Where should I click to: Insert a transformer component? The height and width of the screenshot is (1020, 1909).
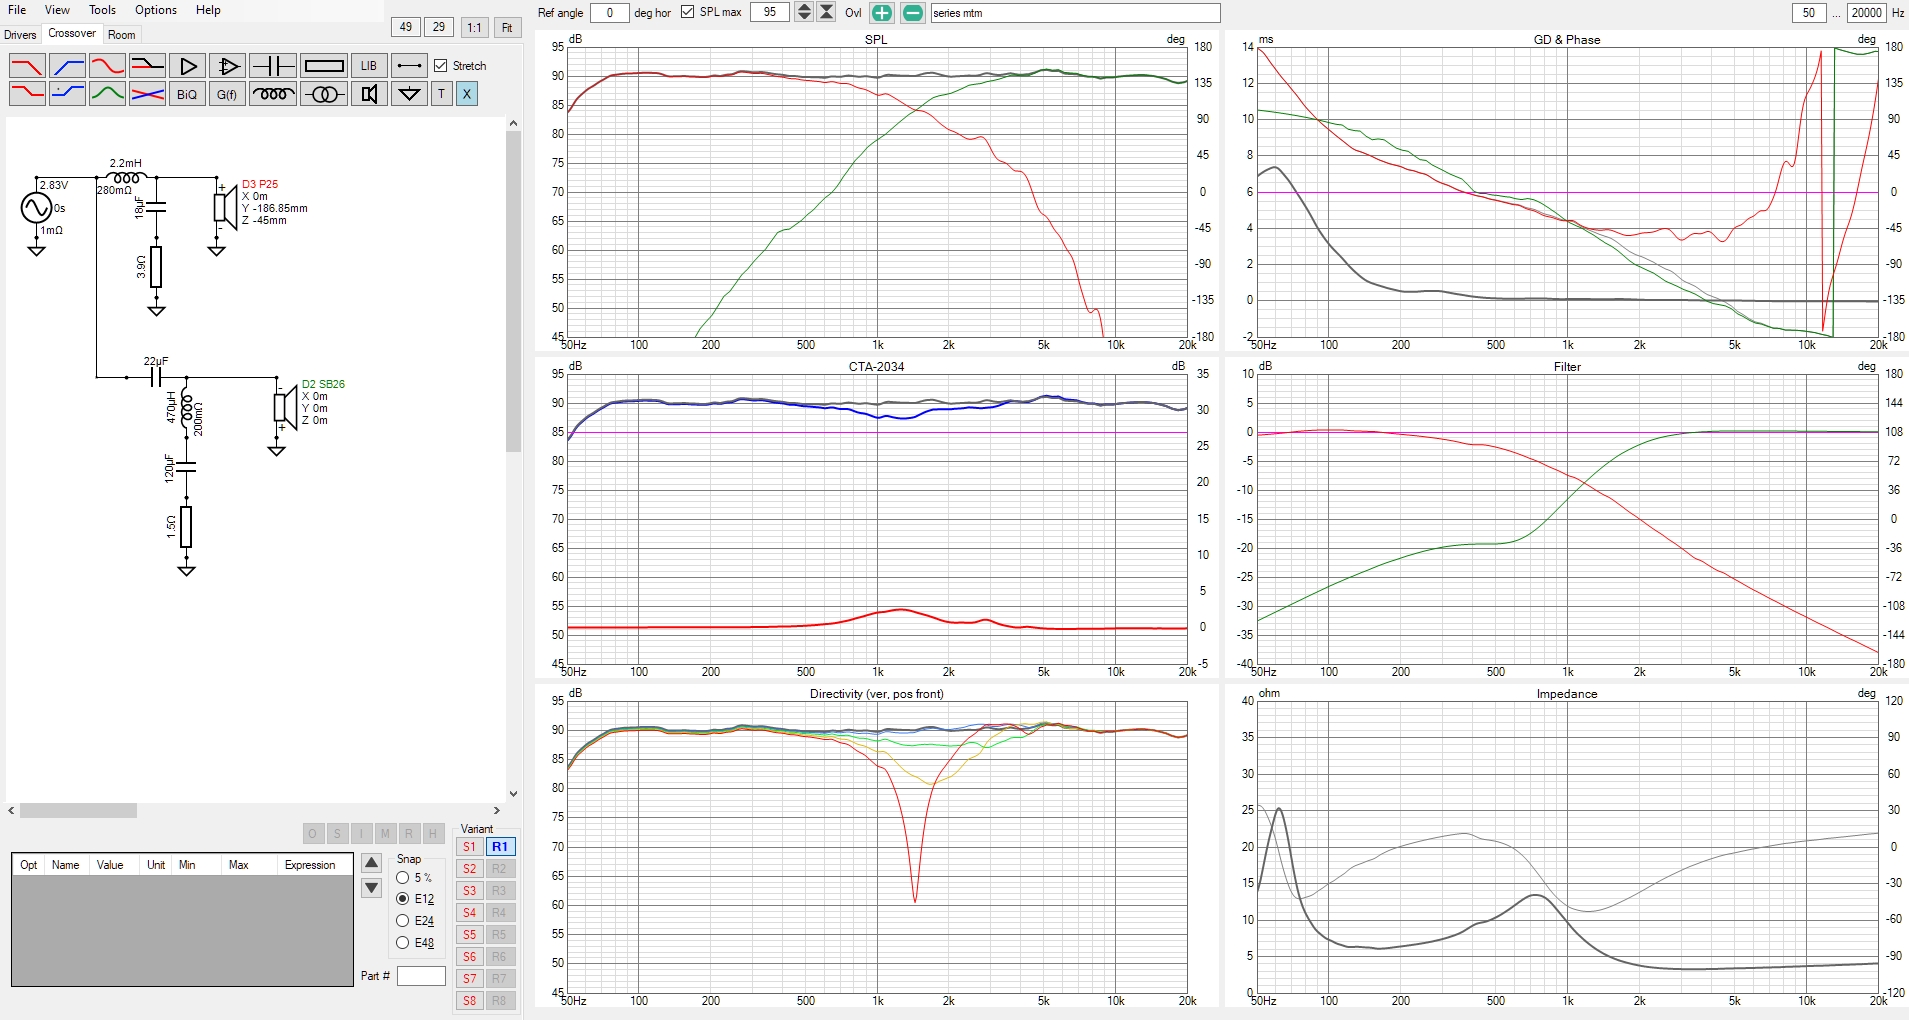pyautogui.click(x=324, y=94)
